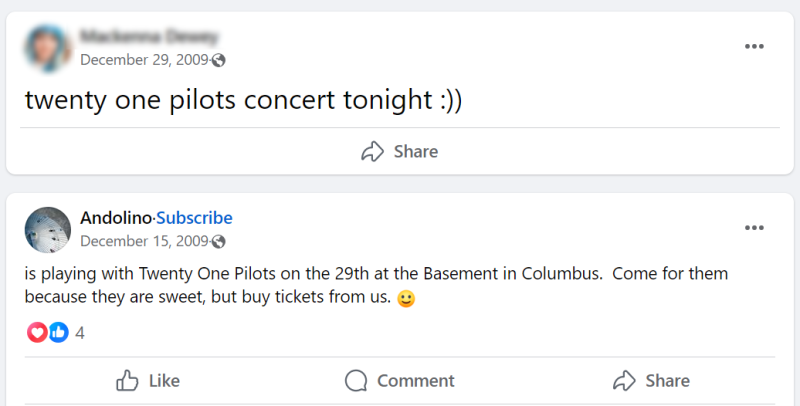Click the thumbs-up icon beside Like
Screen dimensions: 800x406
point(127,380)
